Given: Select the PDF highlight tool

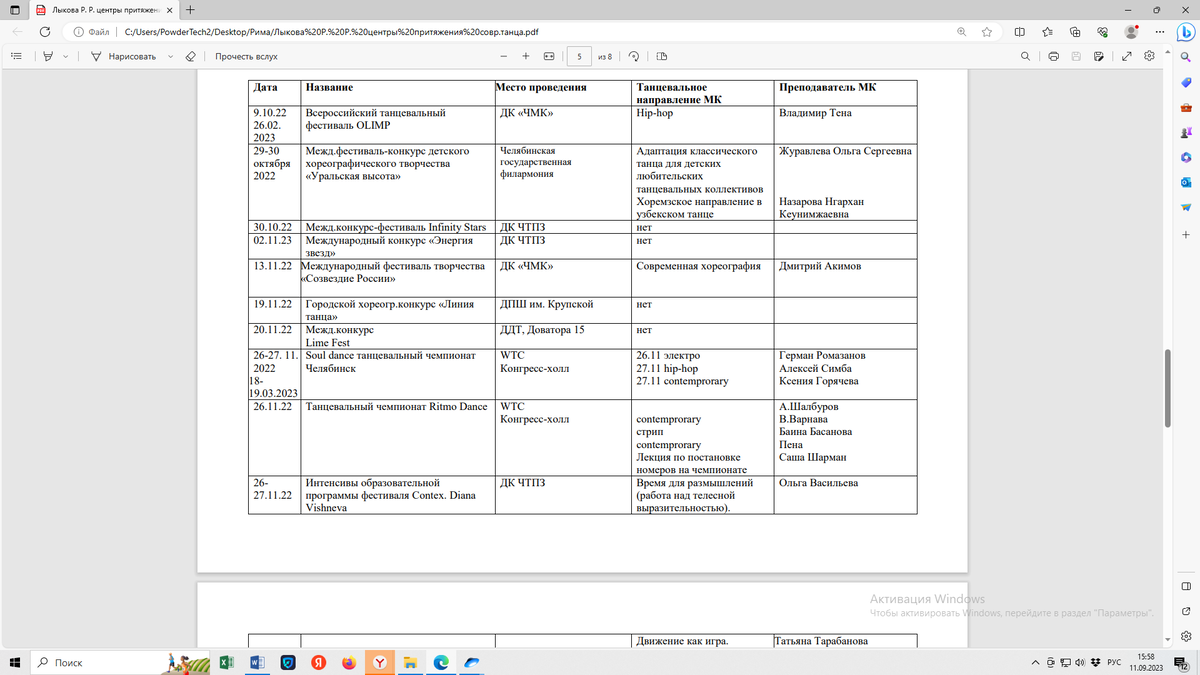Looking at the screenshot, I should click(48, 56).
